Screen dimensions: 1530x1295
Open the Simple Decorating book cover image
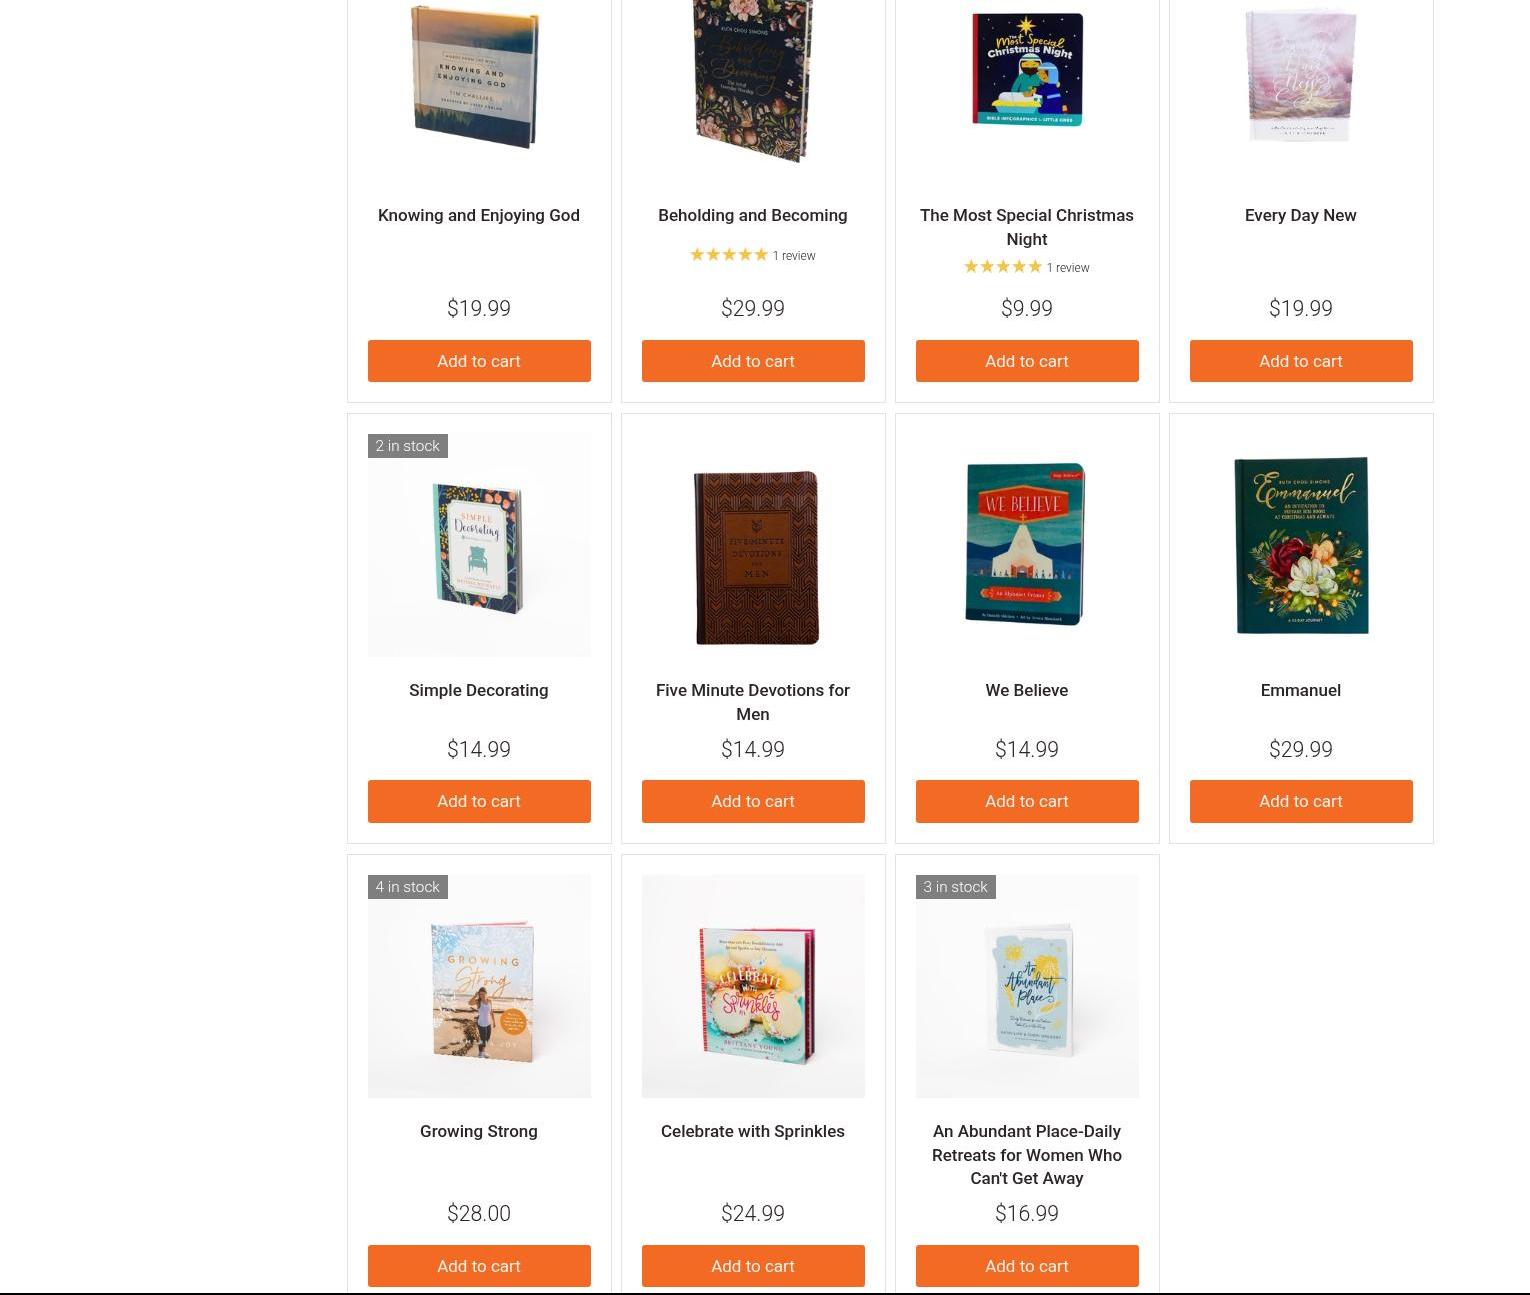[479, 545]
